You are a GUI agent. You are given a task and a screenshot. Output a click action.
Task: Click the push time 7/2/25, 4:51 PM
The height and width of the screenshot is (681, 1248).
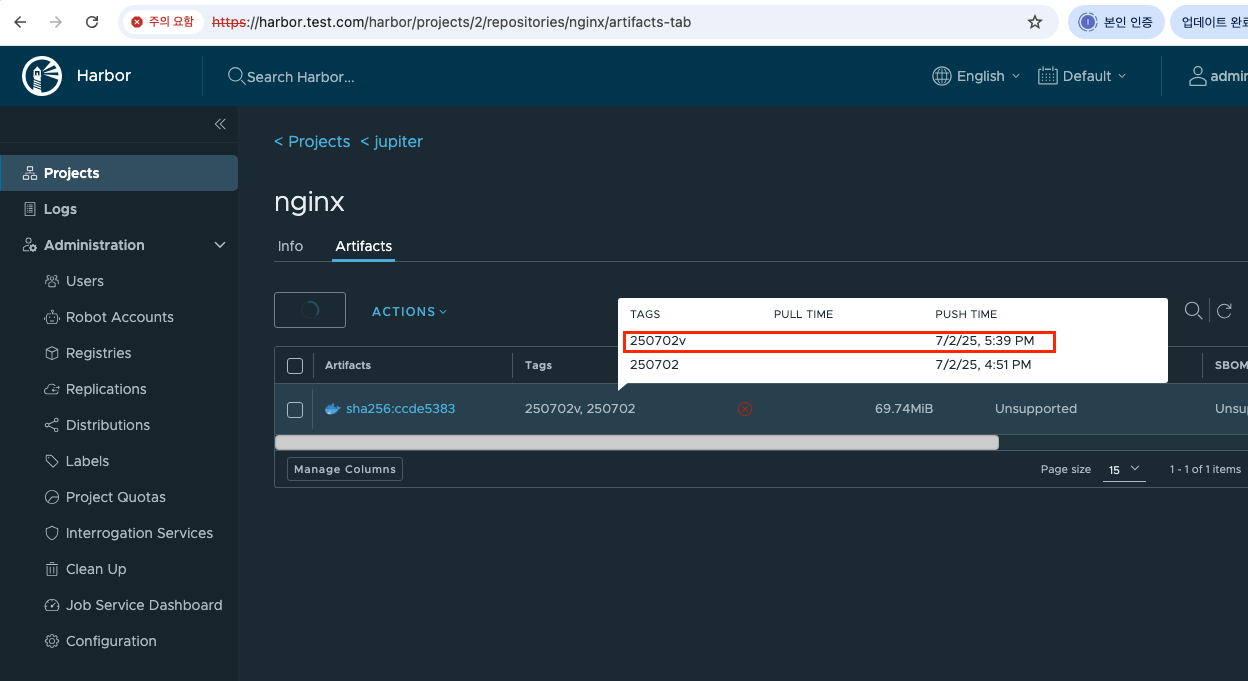tap(983, 365)
